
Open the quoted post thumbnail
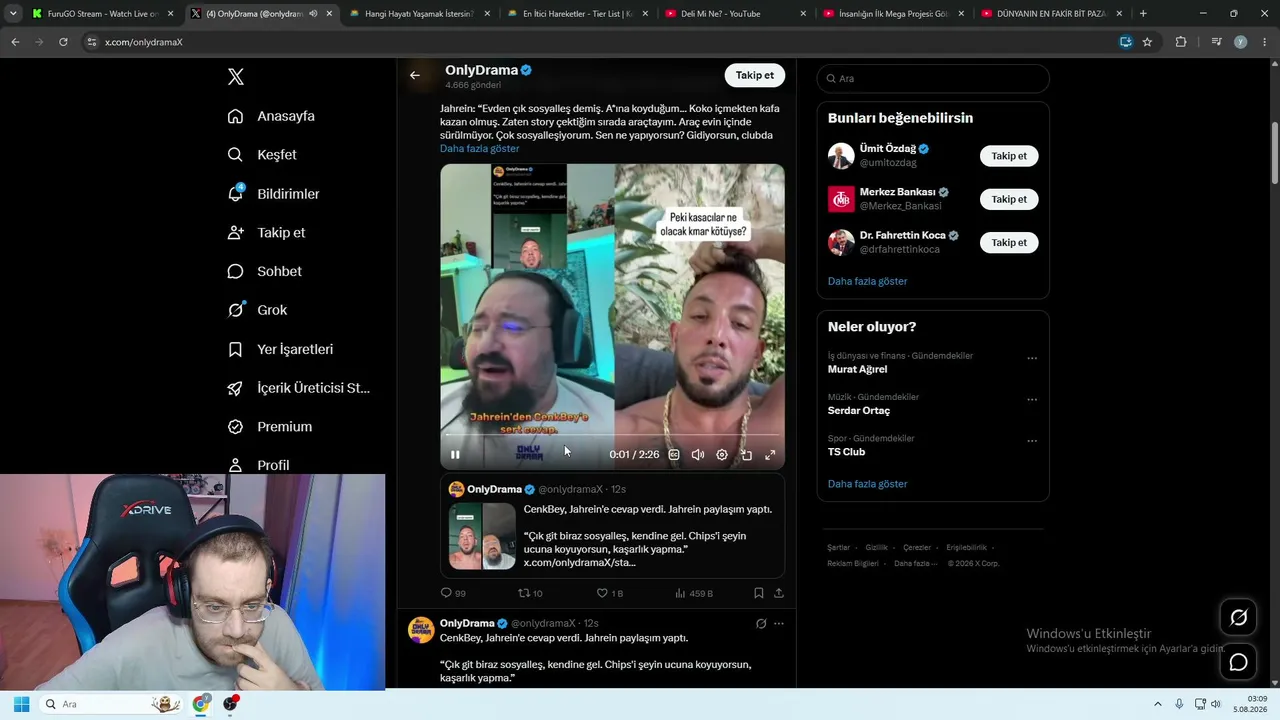click(482, 536)
